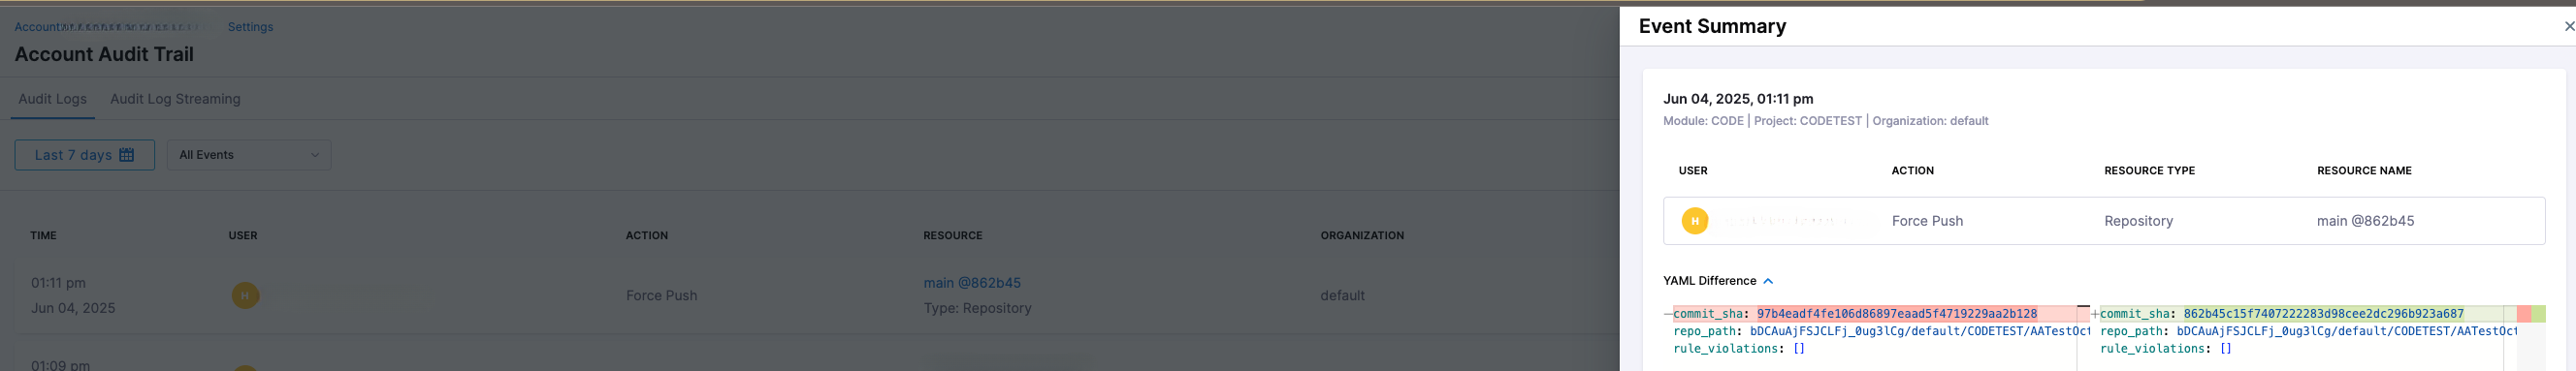This screenshot has height=371, width=2576.
Task: Open the main @862b45 resource link
Action: (972, 283)
